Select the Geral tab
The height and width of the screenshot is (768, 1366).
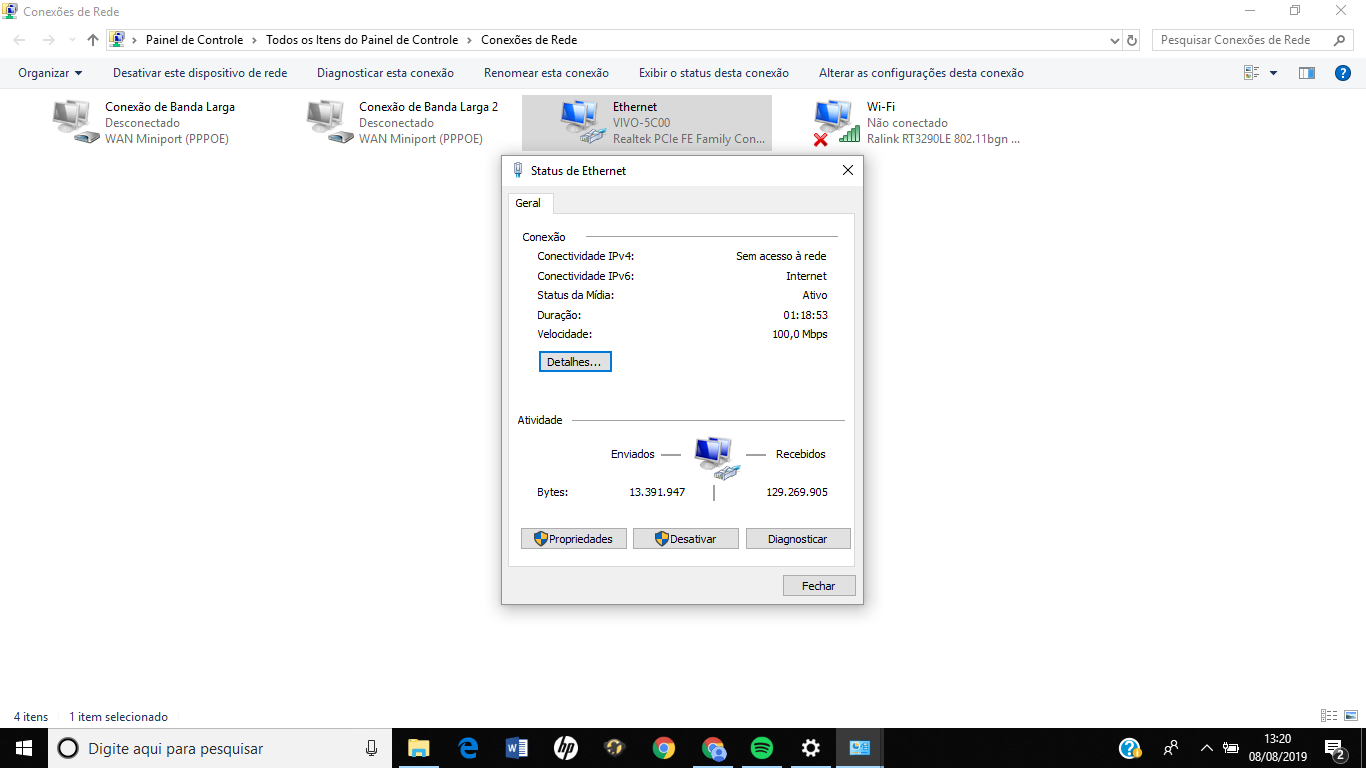[x=528, y=203]
